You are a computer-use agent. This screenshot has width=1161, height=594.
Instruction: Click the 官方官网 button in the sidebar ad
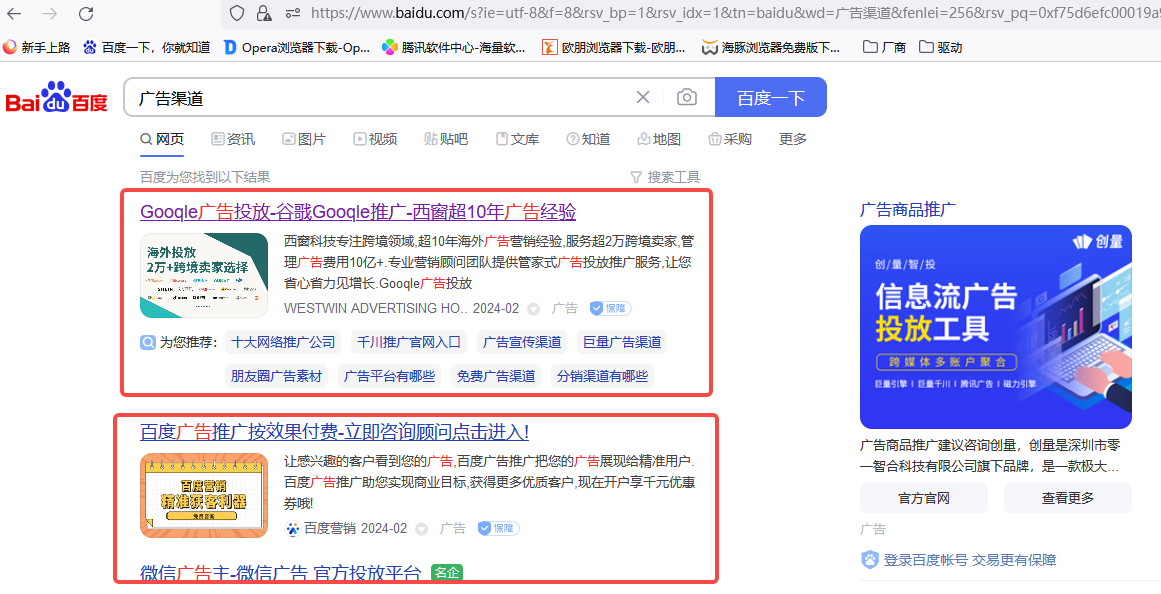click(923, 497)
